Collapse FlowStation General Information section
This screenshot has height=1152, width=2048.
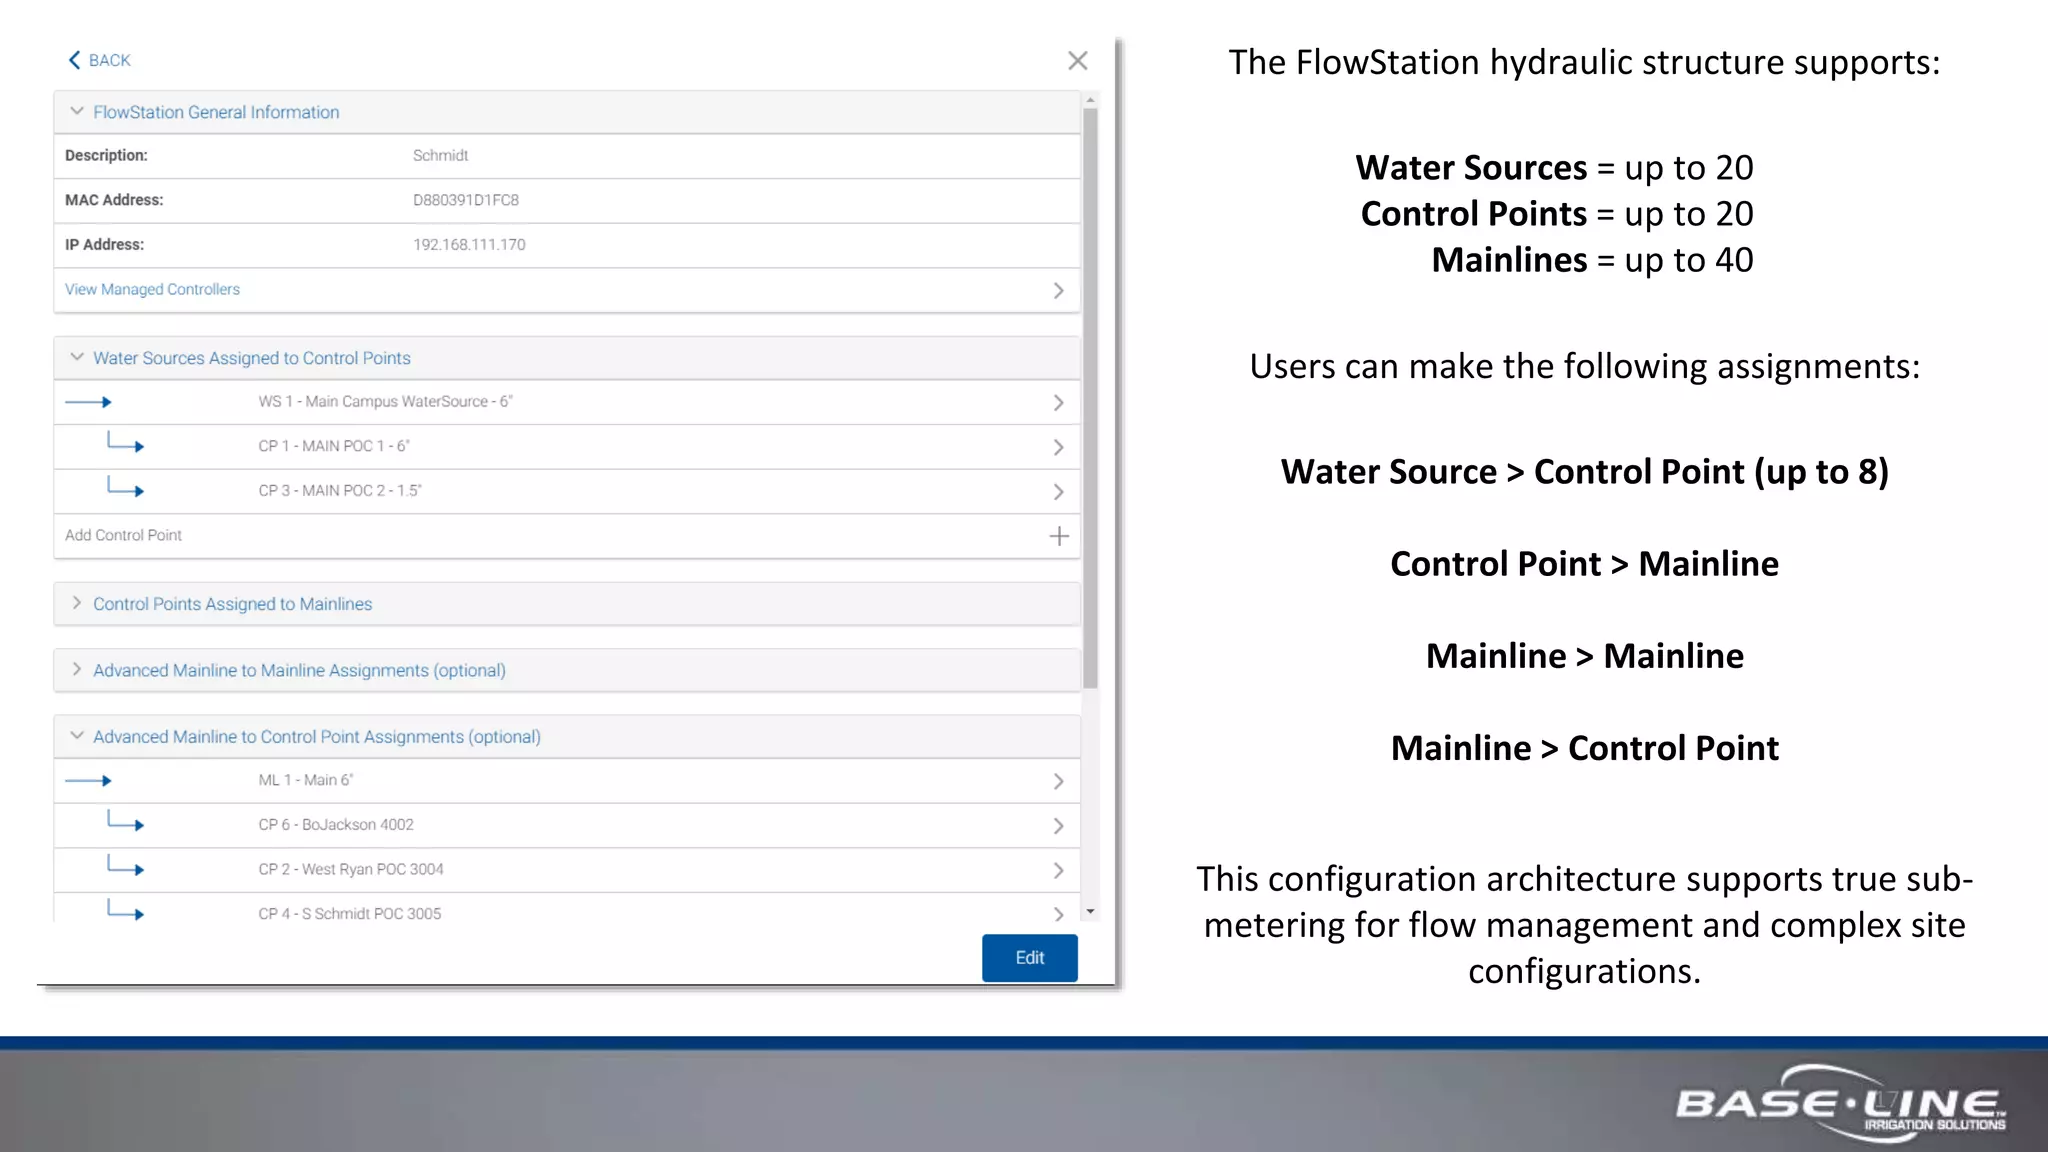point(77,112)
